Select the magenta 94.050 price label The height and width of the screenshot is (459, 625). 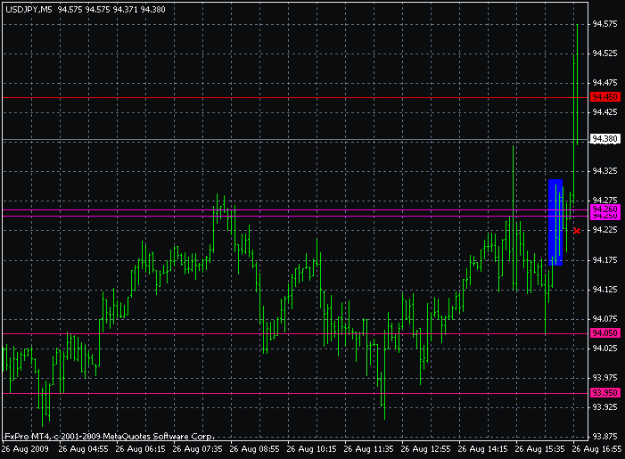coord(605,333)
